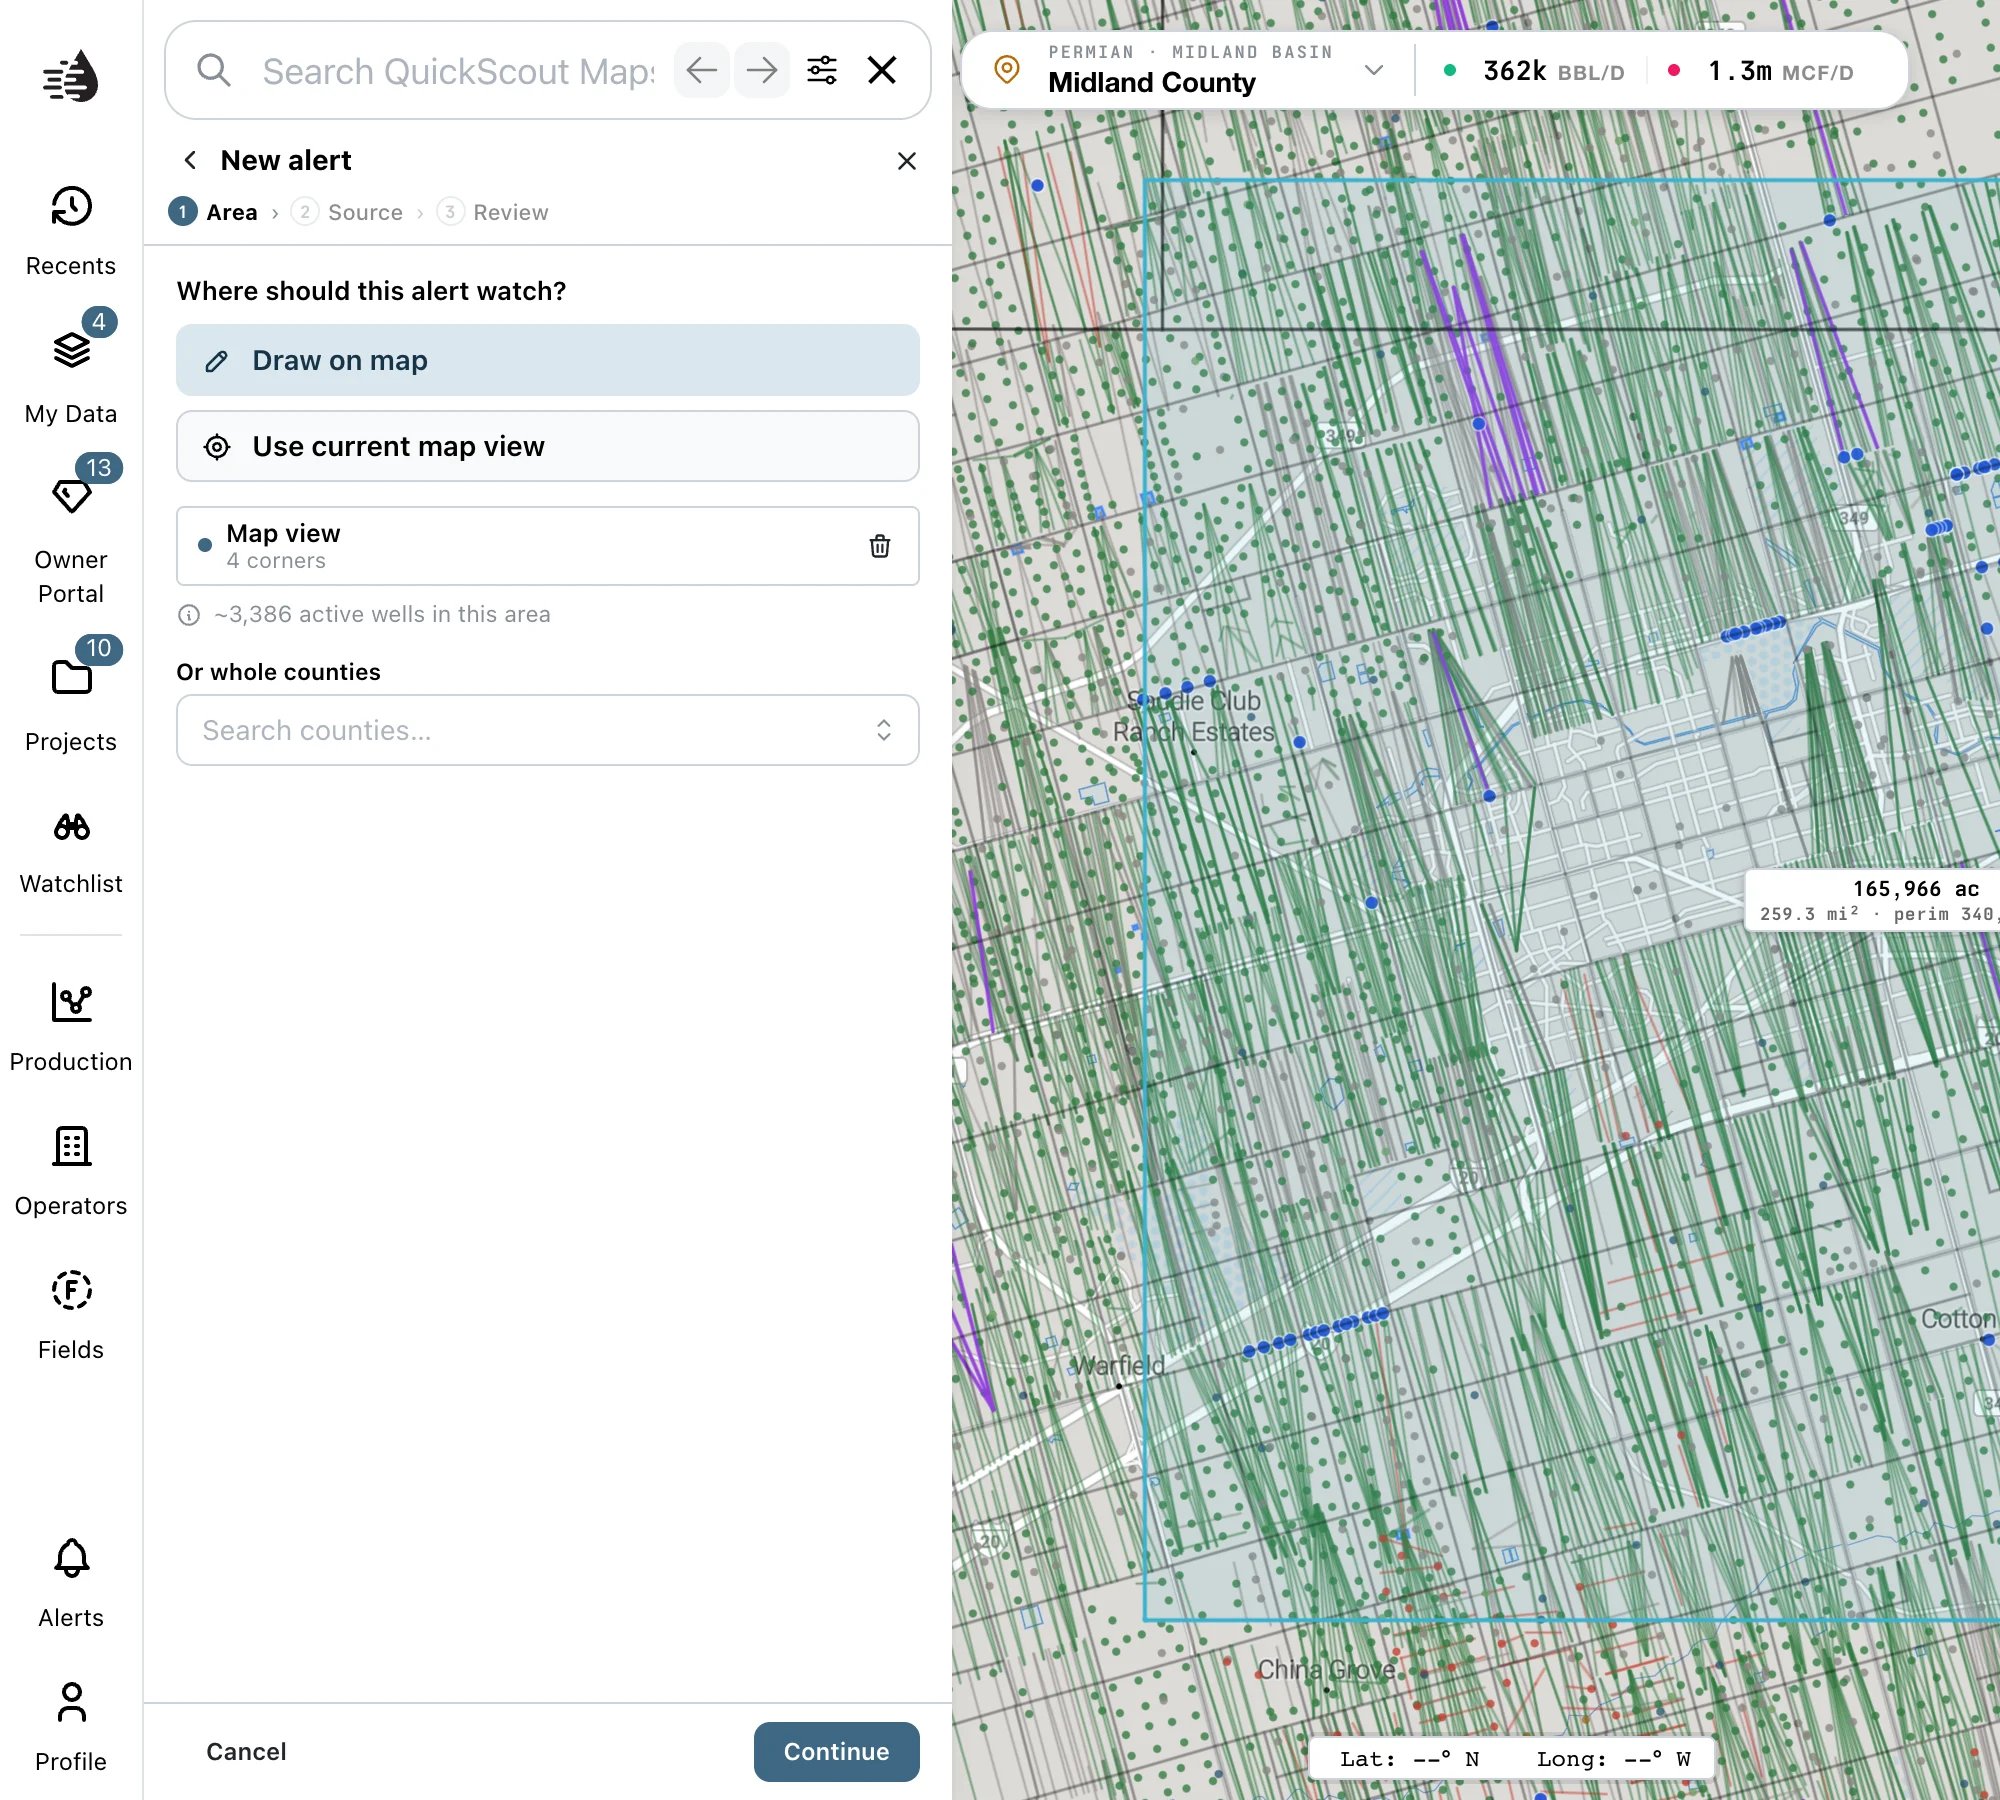Click Cancel button
Screen dimensions: 2000x1800
246,1752
